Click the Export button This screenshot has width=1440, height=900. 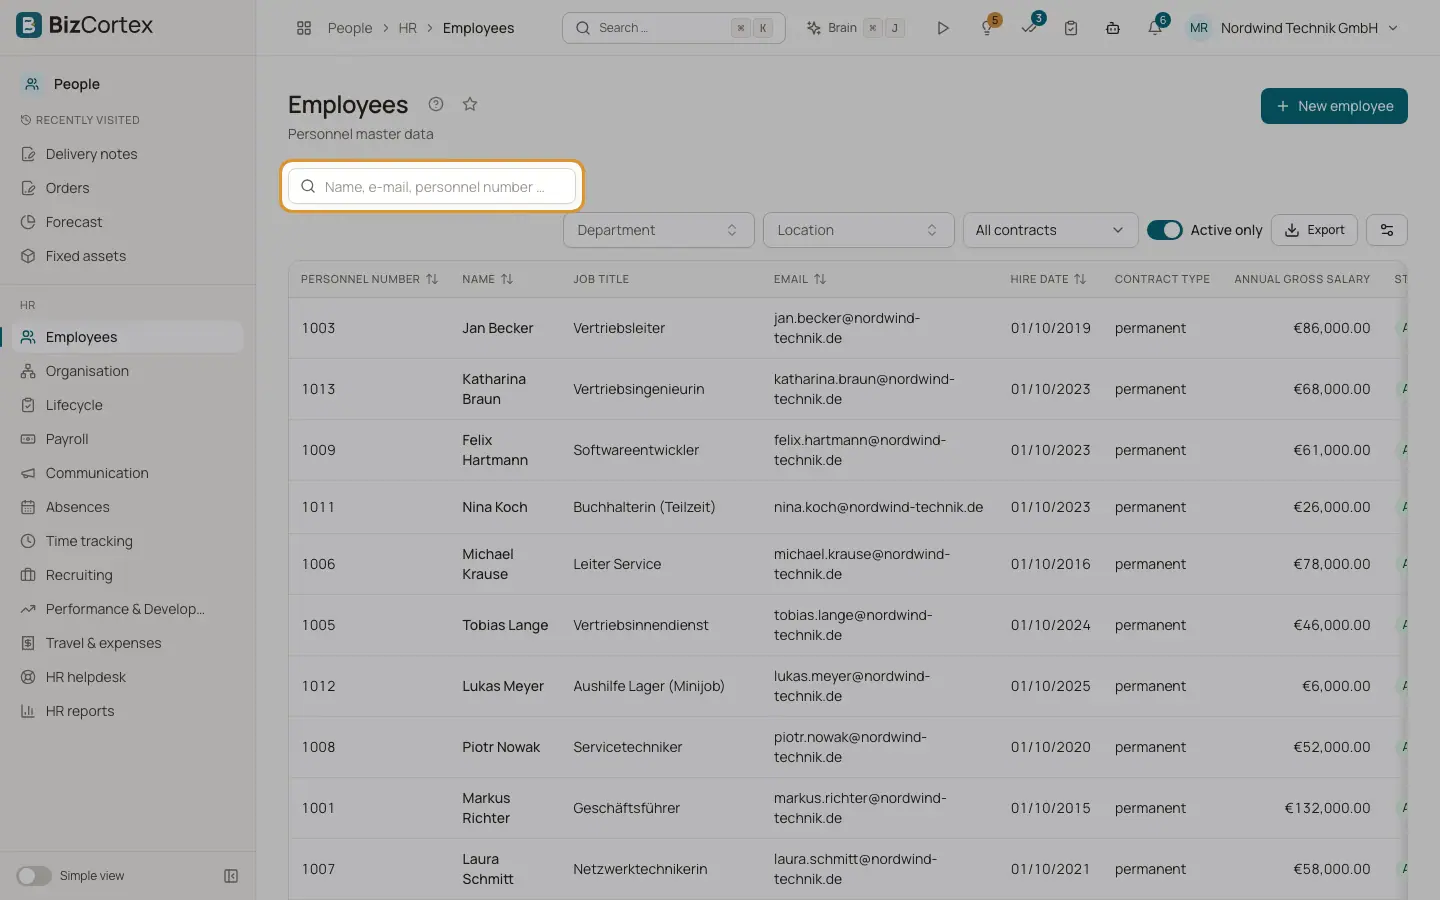(x=1314, y=230)
